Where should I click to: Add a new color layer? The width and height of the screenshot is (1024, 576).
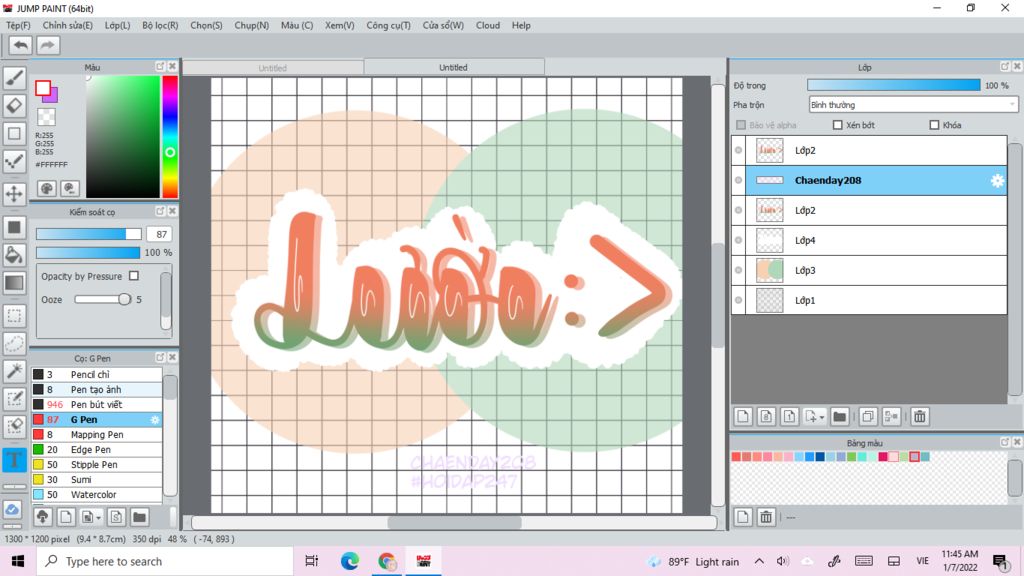pyautogui.click(x=743, y=417)
